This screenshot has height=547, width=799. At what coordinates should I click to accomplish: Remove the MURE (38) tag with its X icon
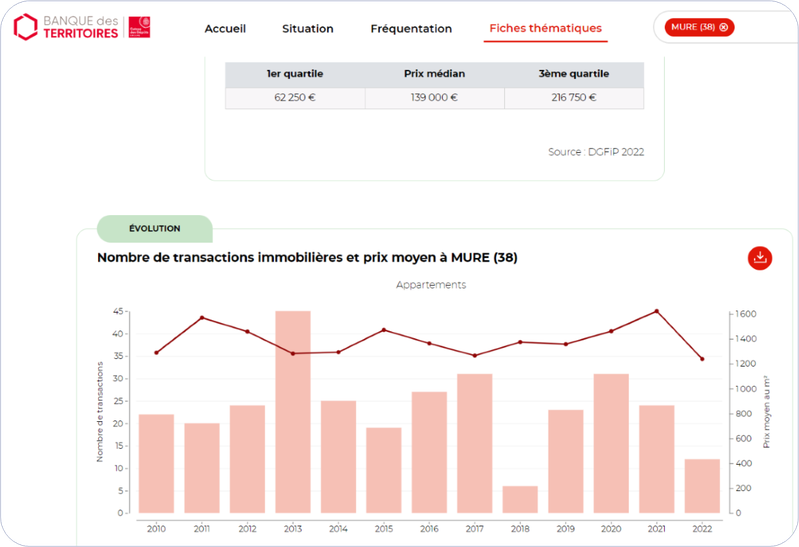724,27
